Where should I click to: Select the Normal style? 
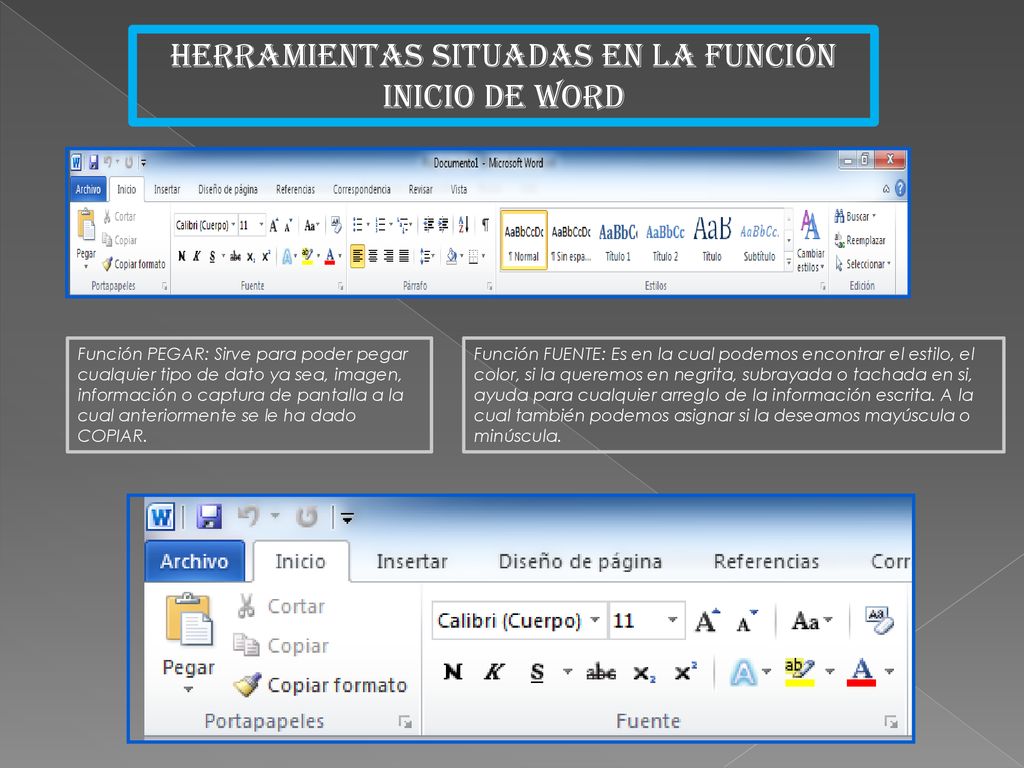pyautogui.click(x=524, y=240)
